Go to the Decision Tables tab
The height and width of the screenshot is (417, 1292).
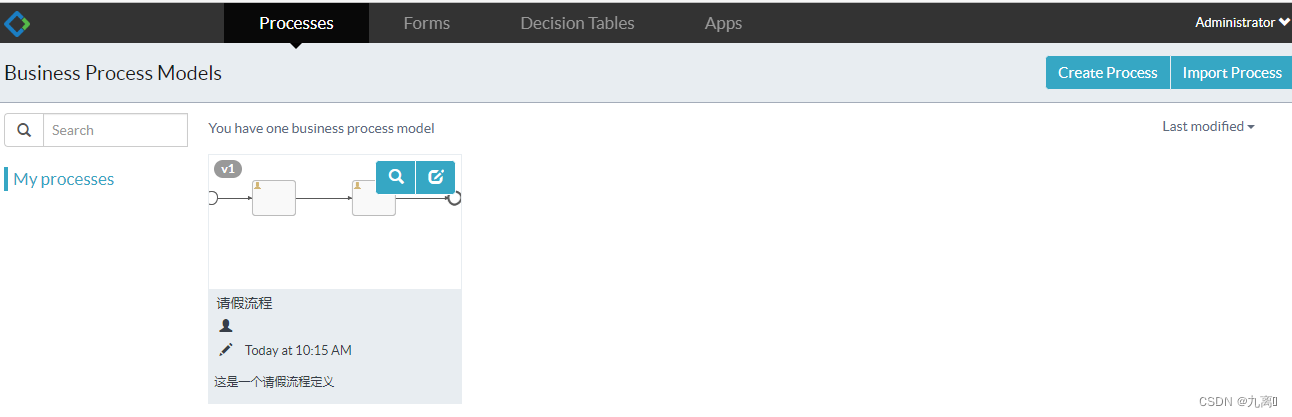click(577, 23)
